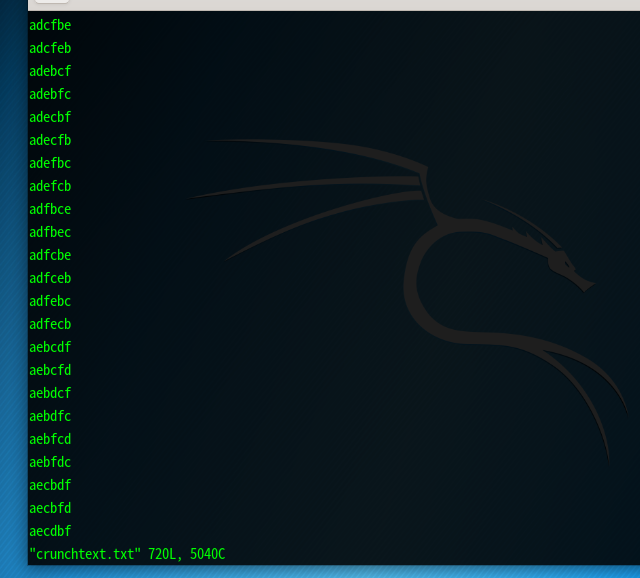The width and height of the screenshot is (640, 578).
Task: Click on 'adfcbe'
Action: (50, 255)
